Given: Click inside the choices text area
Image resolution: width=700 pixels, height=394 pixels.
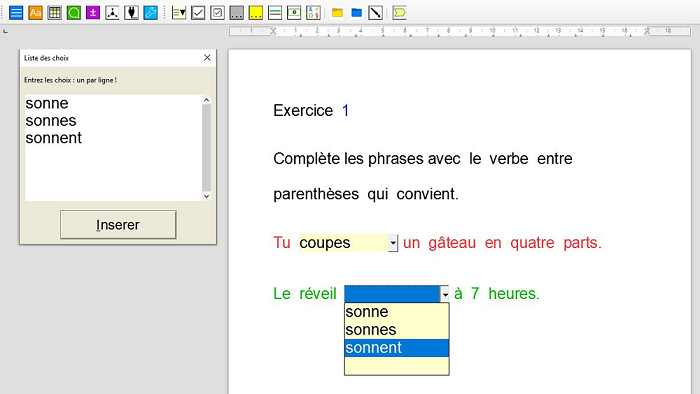Looking at the screenshot, I should pos(113,148).
